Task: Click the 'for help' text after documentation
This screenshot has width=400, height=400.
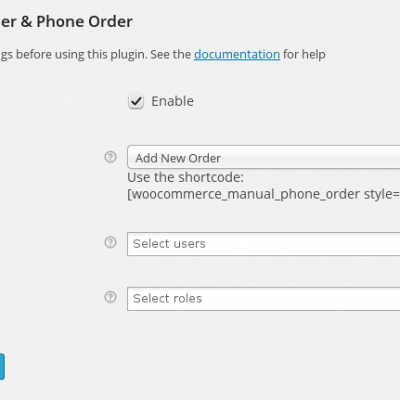Action: tap(304, 54)
